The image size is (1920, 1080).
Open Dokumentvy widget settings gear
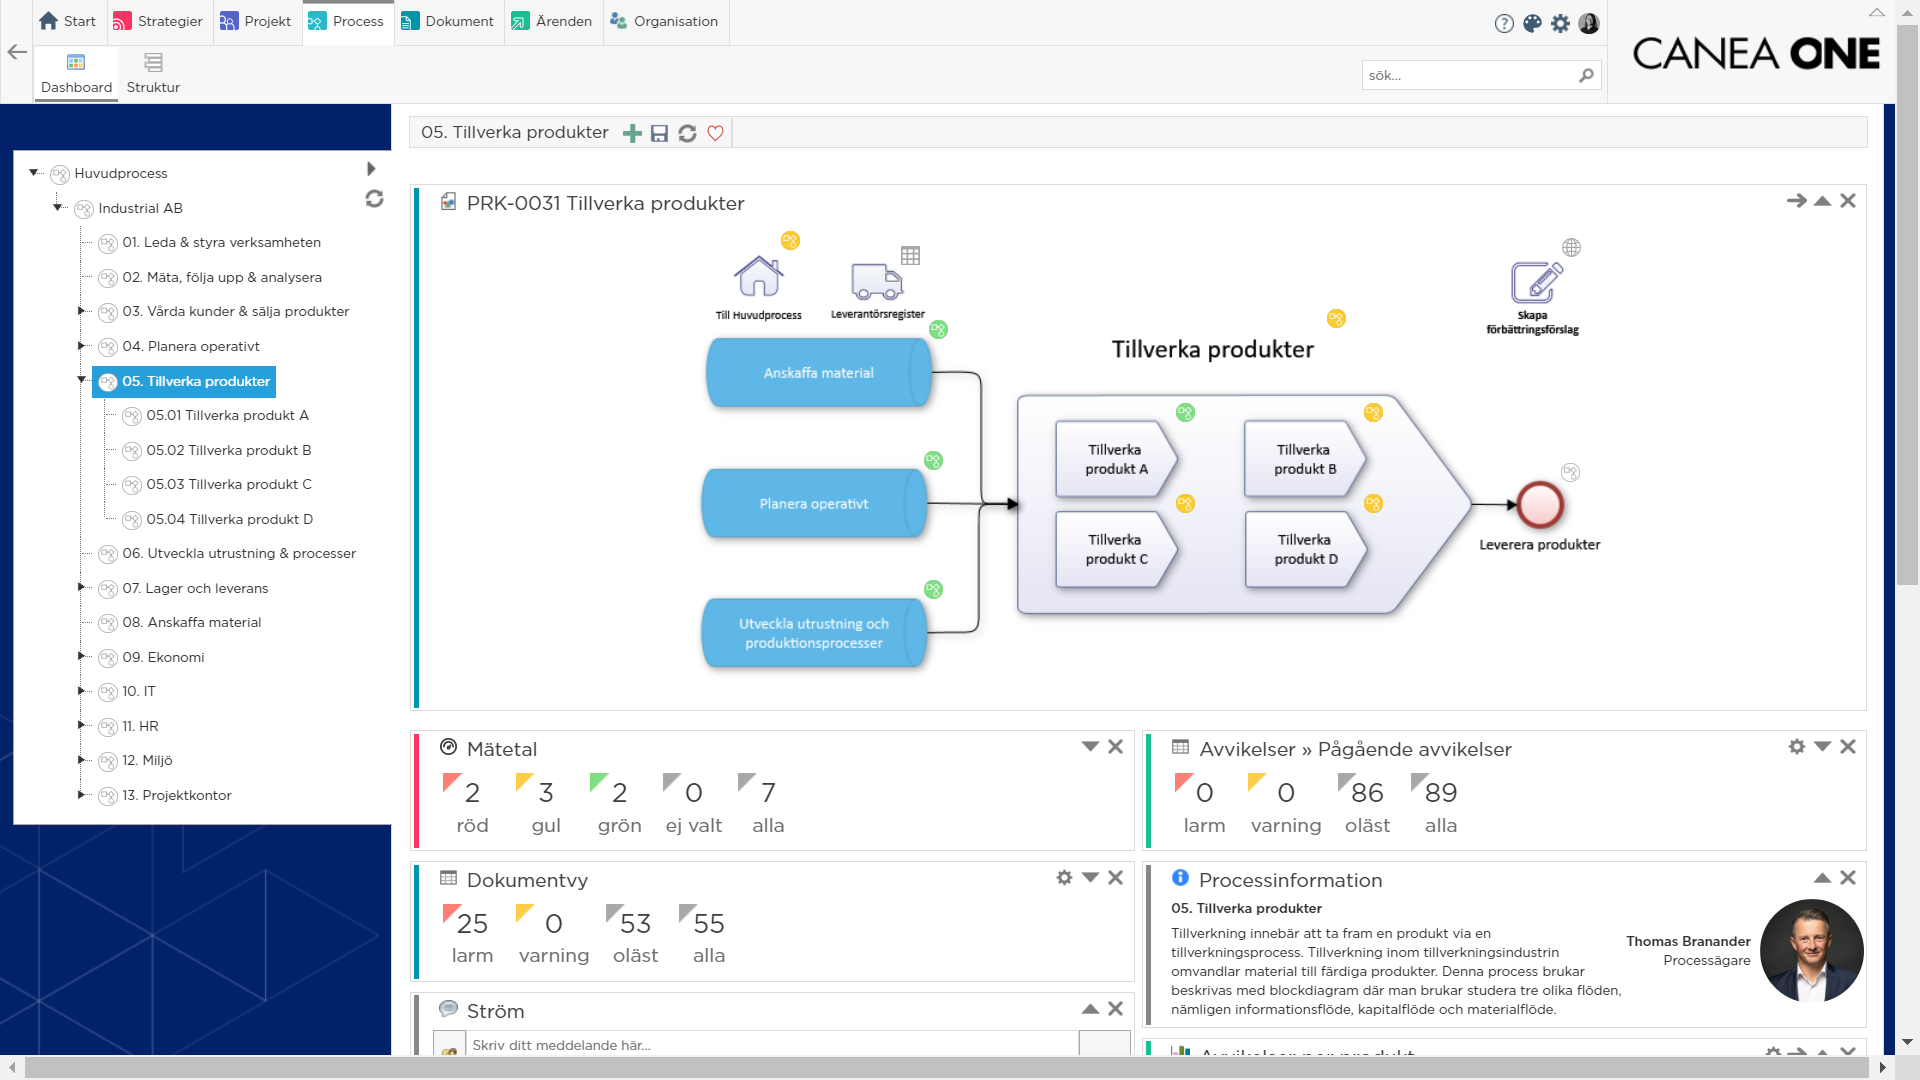coord(1064,878)
